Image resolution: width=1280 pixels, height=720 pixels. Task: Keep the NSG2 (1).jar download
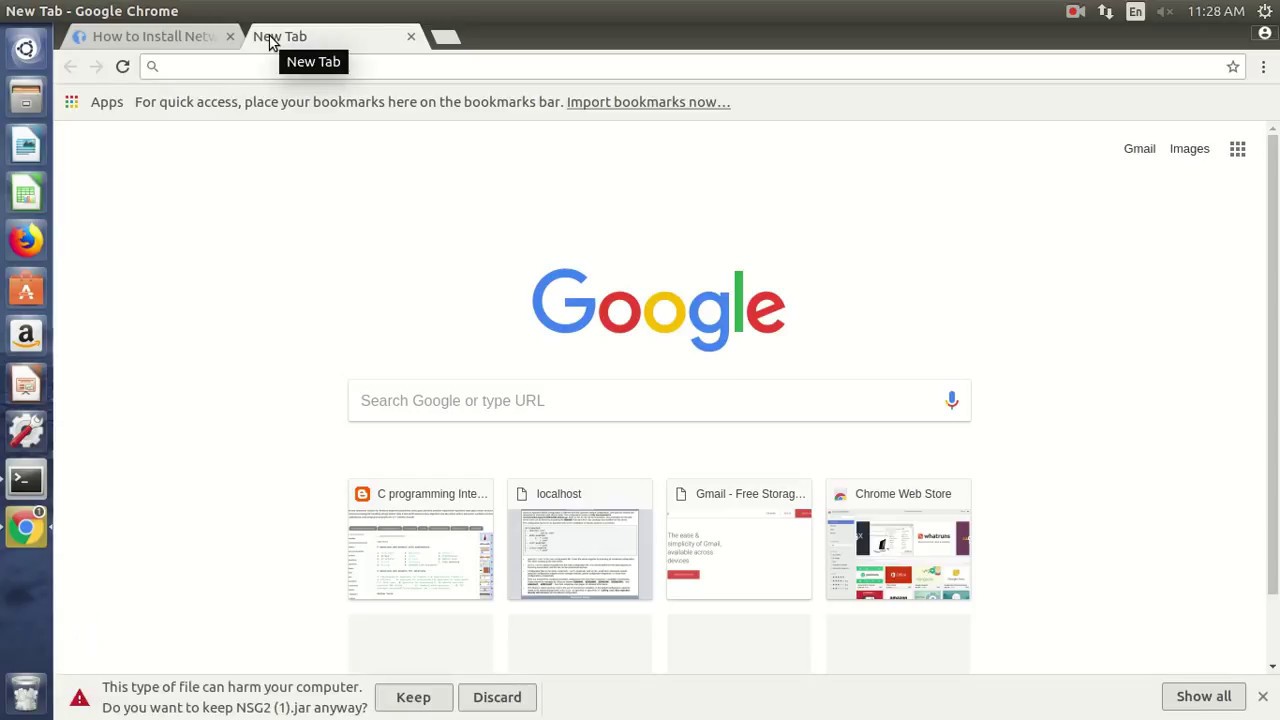413,697
